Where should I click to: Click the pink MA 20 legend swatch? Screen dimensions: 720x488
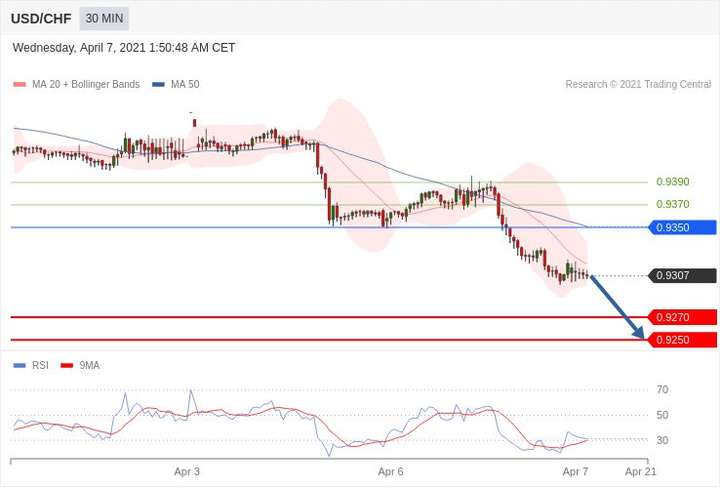[x=19, y=84]
